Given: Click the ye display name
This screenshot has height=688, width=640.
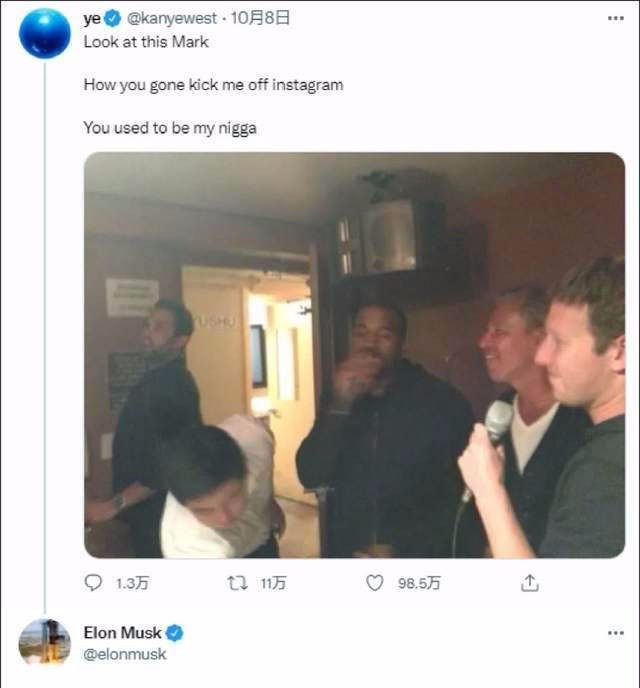Looking at the screenshot, I should (92, 19).
